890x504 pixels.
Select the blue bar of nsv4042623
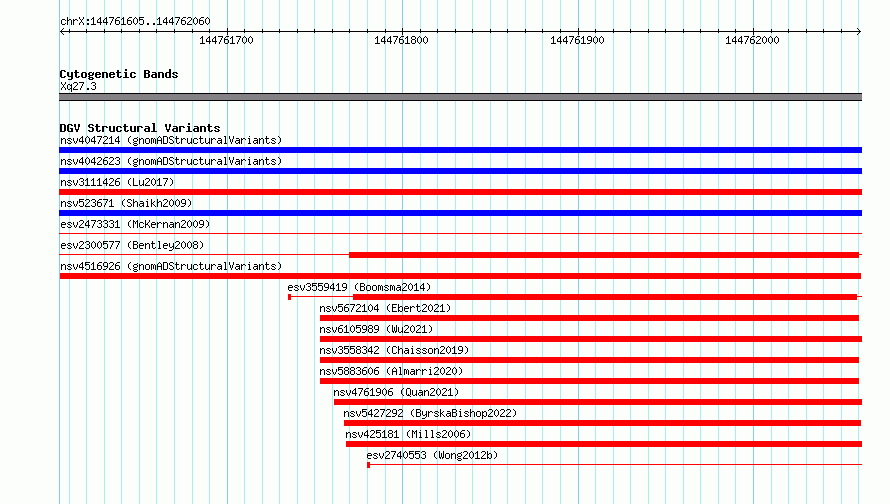460,171
